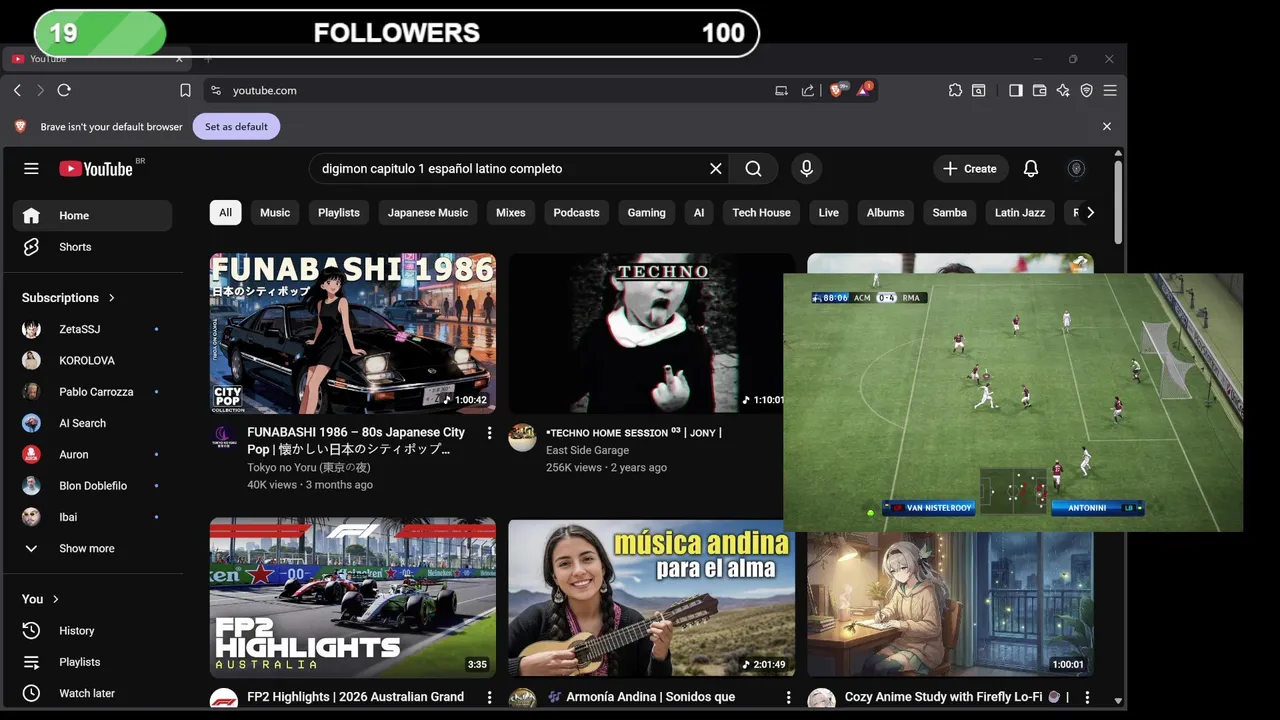Screen dimensions: 1280x720
Task: Open options menu for FP2 Highlights video
Action: tap(489, 697)
